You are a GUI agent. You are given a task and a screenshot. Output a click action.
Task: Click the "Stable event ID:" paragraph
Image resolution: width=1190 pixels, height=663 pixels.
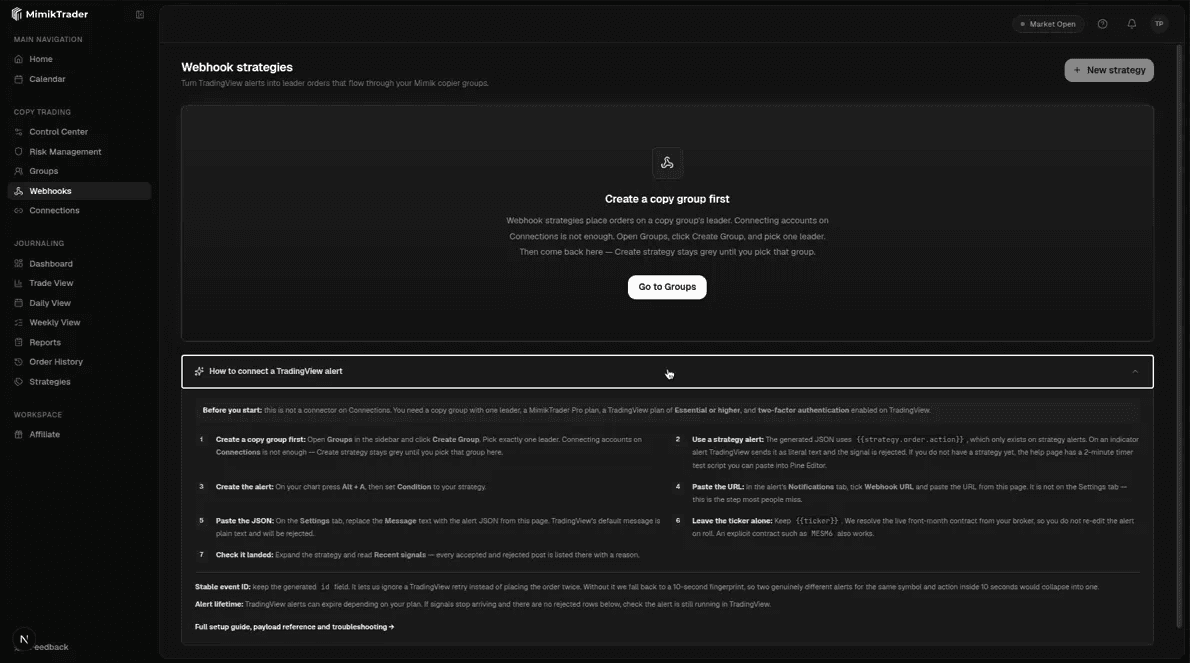tap(647, 587)
